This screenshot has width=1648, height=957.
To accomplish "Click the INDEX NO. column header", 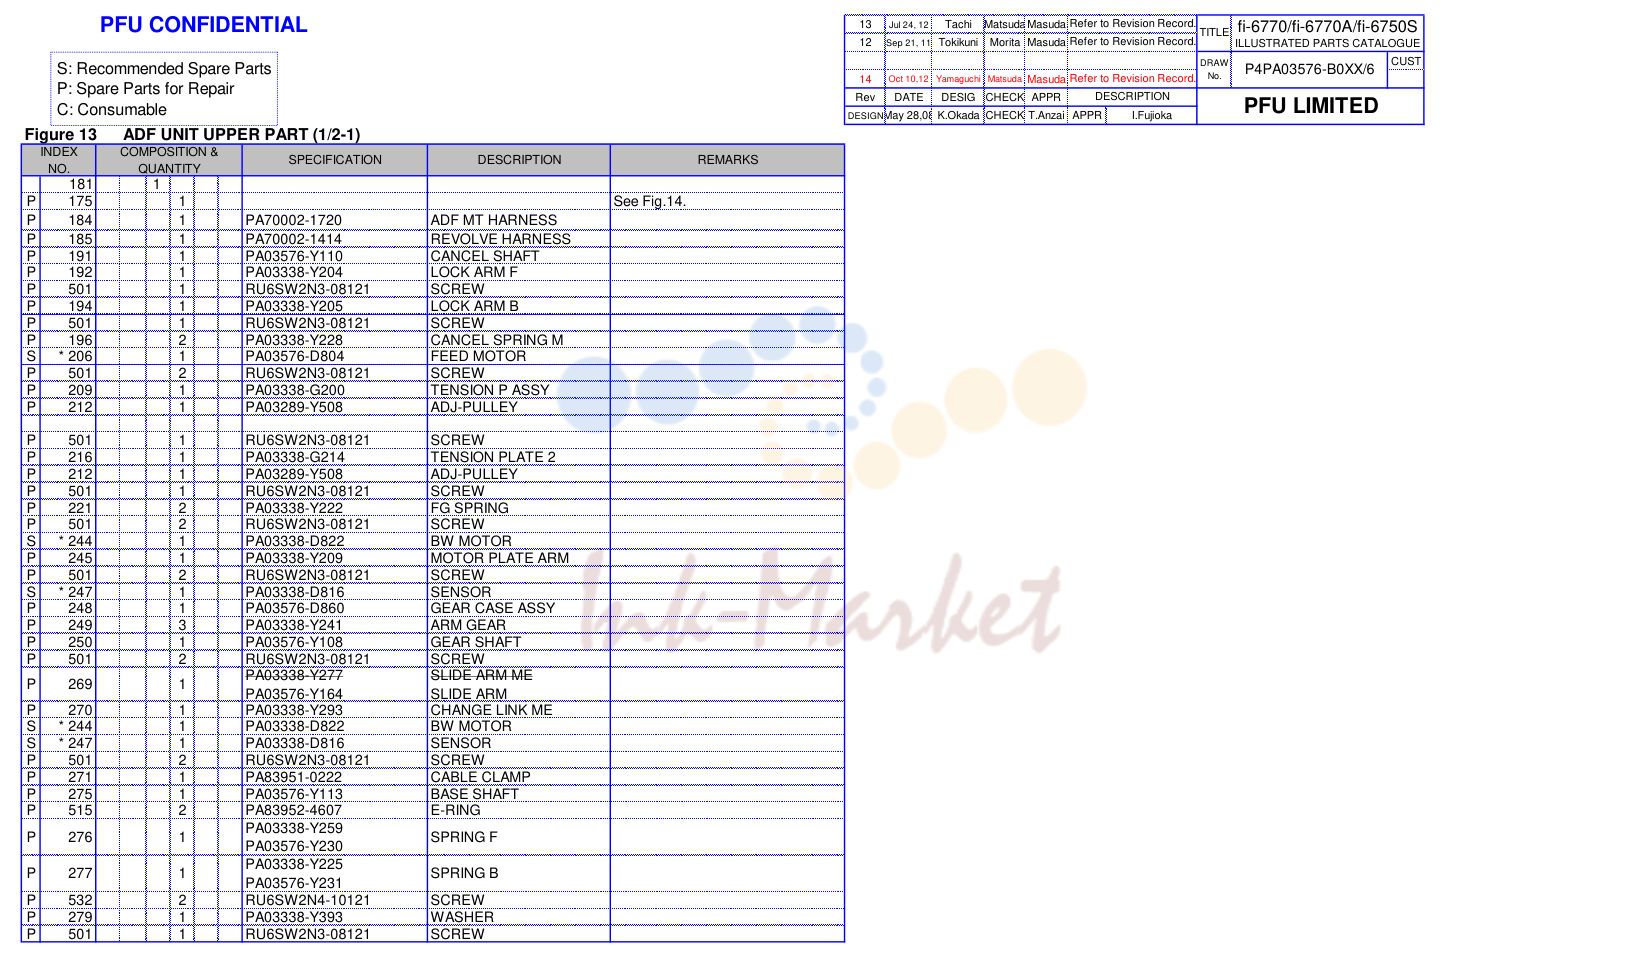I will (x=59, y=160).
